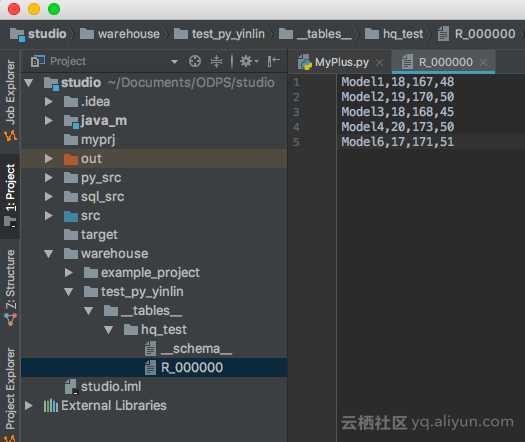Viewport: 525px width, 442px height.
Task: Click hq_test in the breadcrumb bar
Action: click(x=394, y=34)
